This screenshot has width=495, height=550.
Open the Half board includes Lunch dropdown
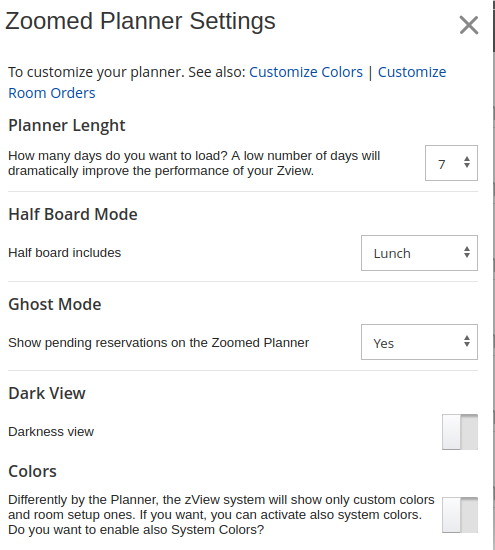click(419, 253)
